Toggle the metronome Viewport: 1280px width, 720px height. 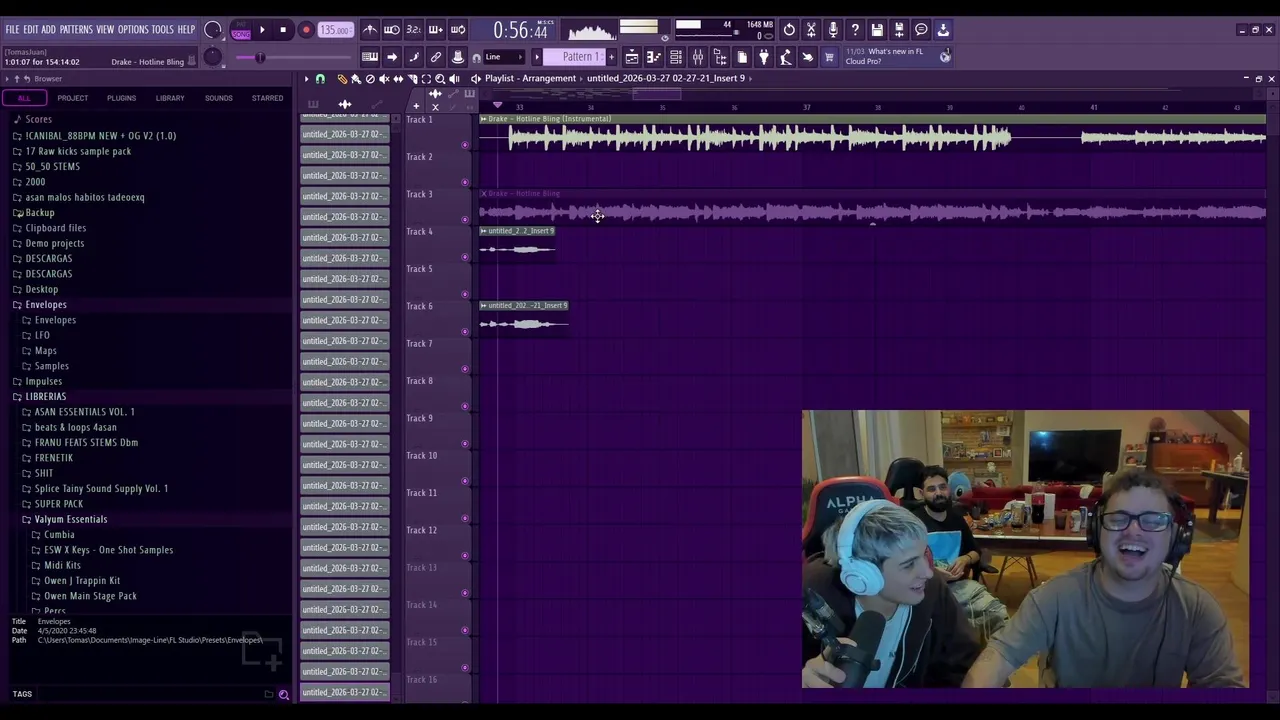[370, 30]
